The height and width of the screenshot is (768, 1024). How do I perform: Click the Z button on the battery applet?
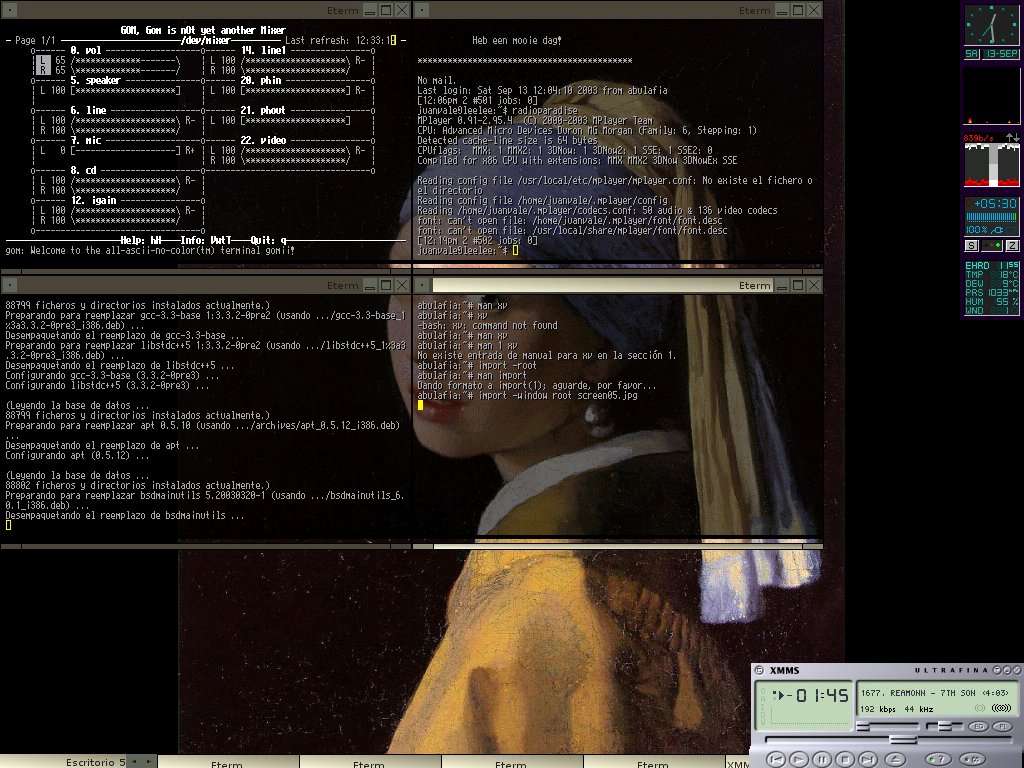point(1012,246)
